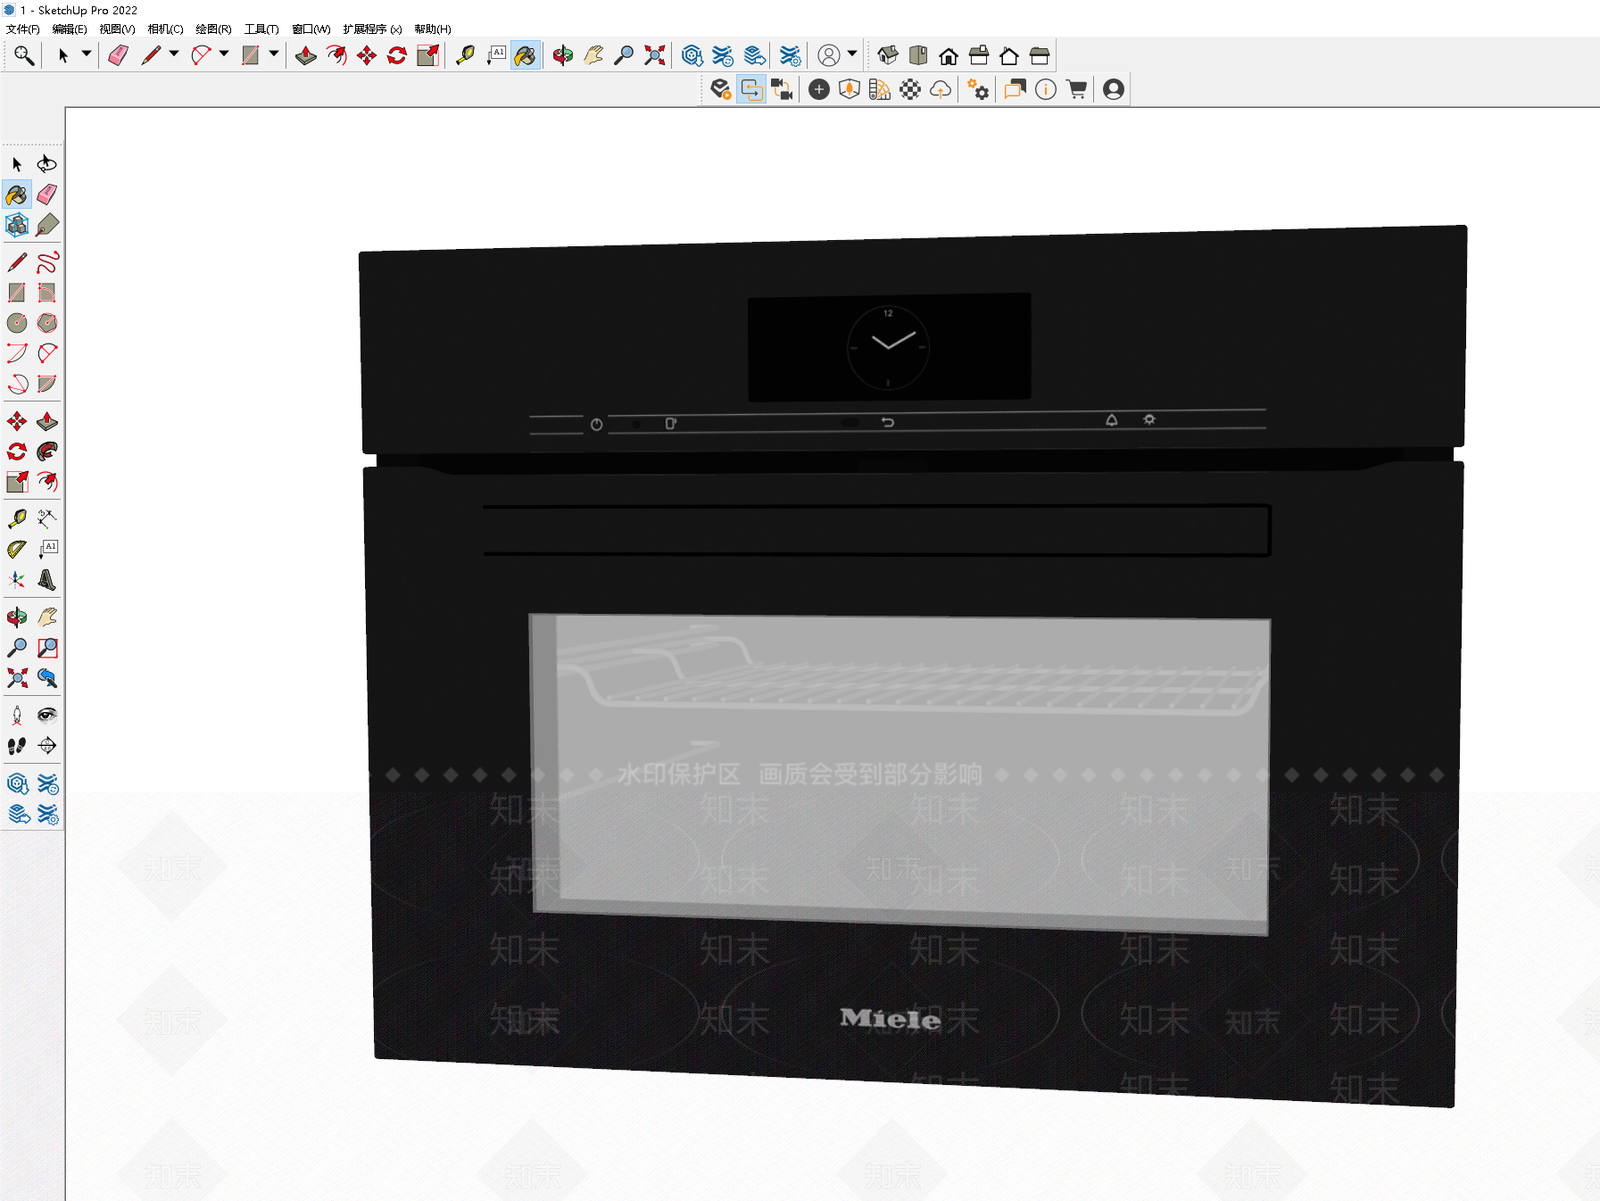Click the glass door window of oven model
This screenshot has height=1201, width=1600.
coord(900,775)
